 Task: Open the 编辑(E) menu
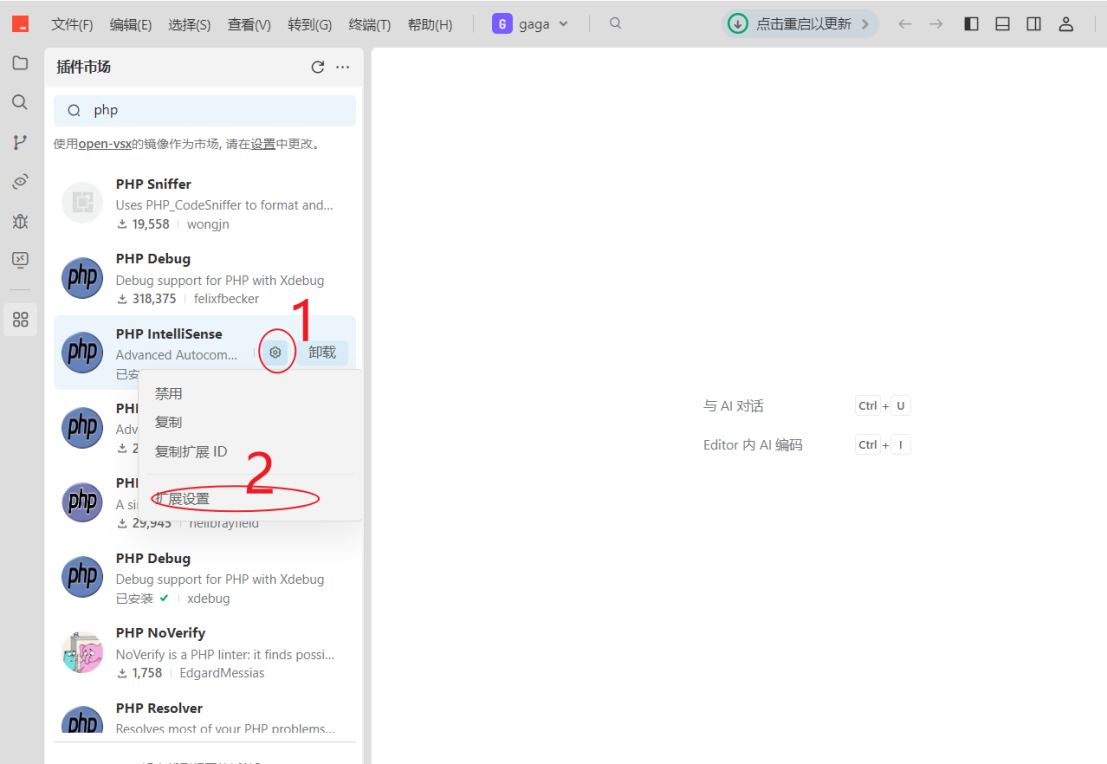[x=131, y=25]
